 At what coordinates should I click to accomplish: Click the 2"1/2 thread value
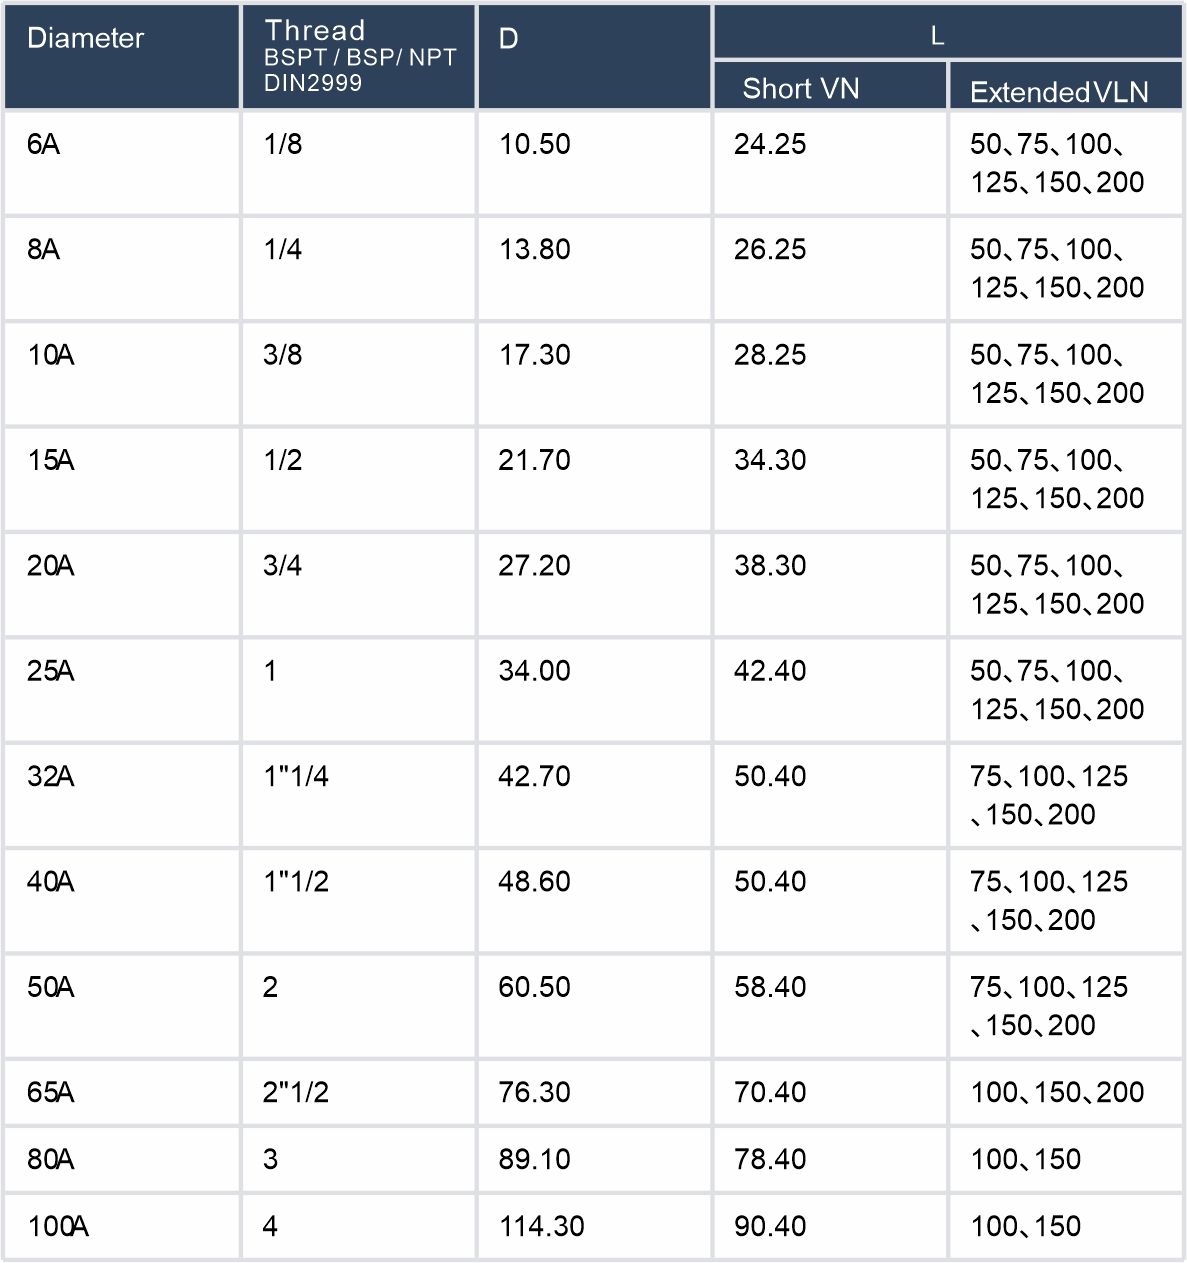click(296, 1092)
